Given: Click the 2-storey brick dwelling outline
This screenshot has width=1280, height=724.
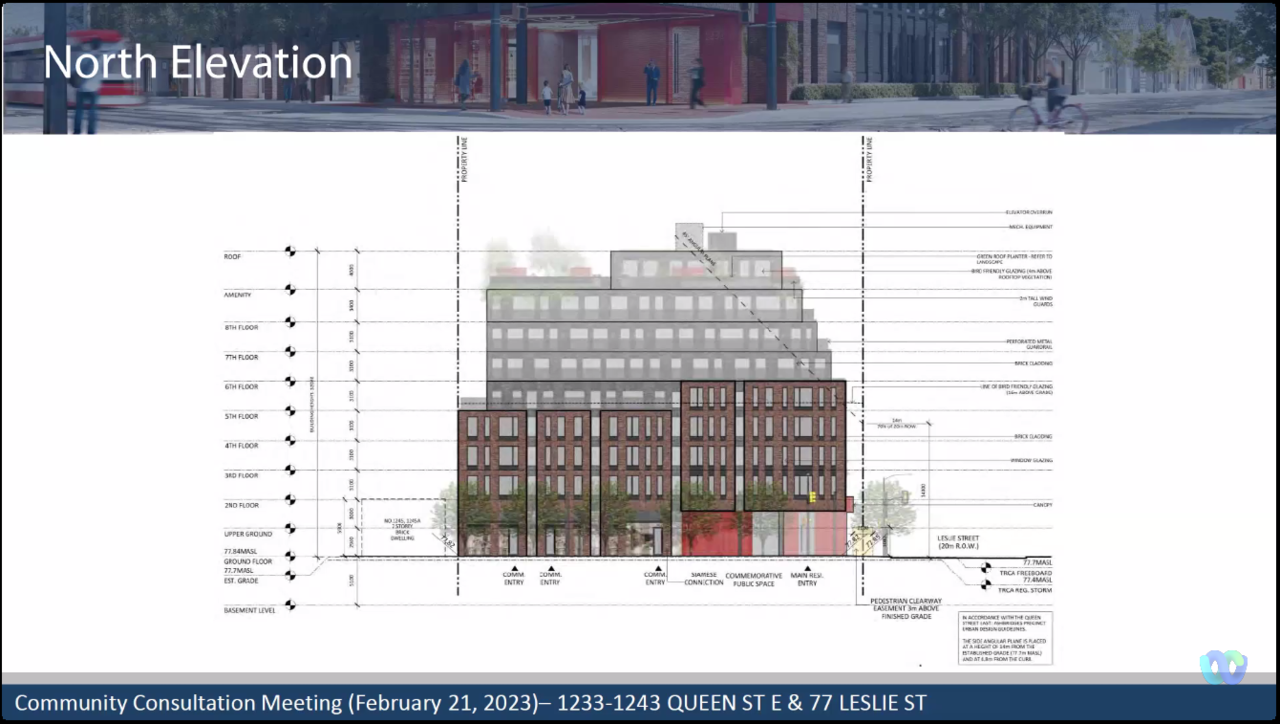Looking at the screenshot, I should point(400,527).
